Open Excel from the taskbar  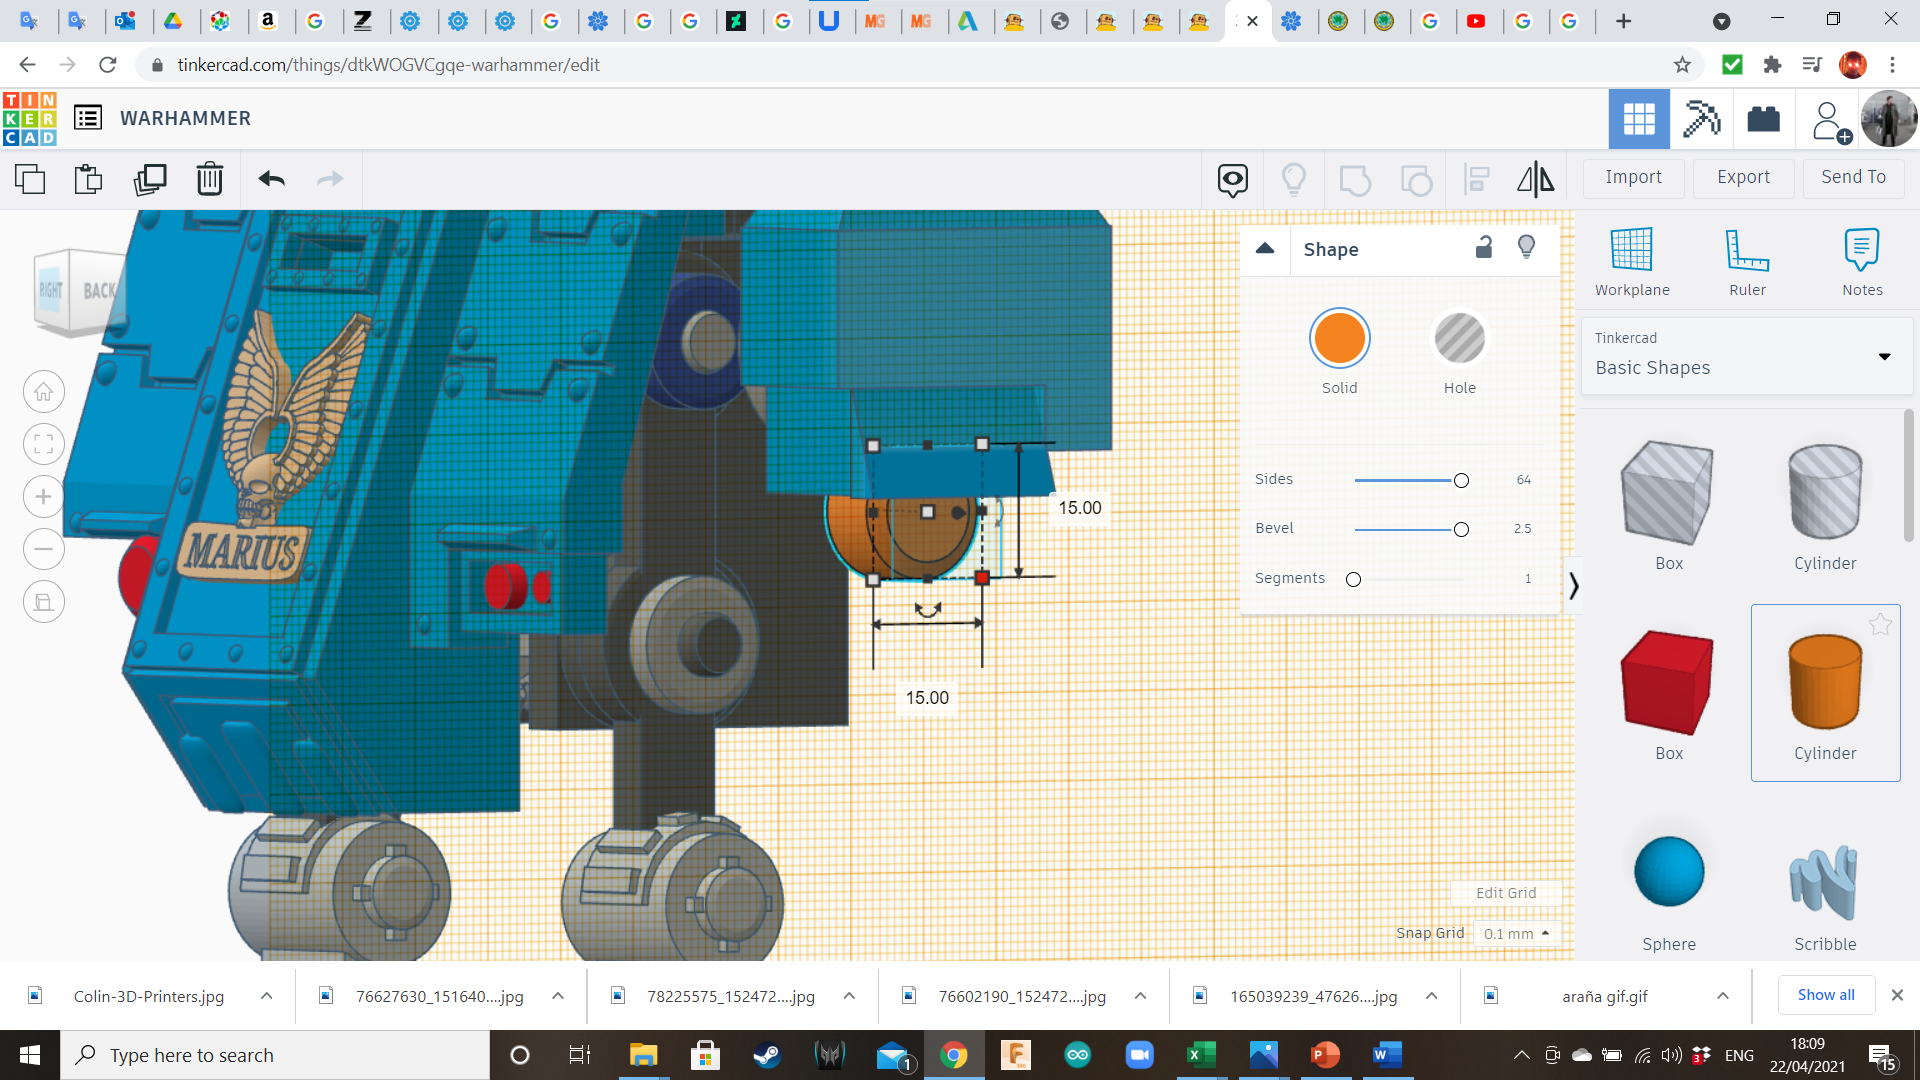tap(1200, 1055)
